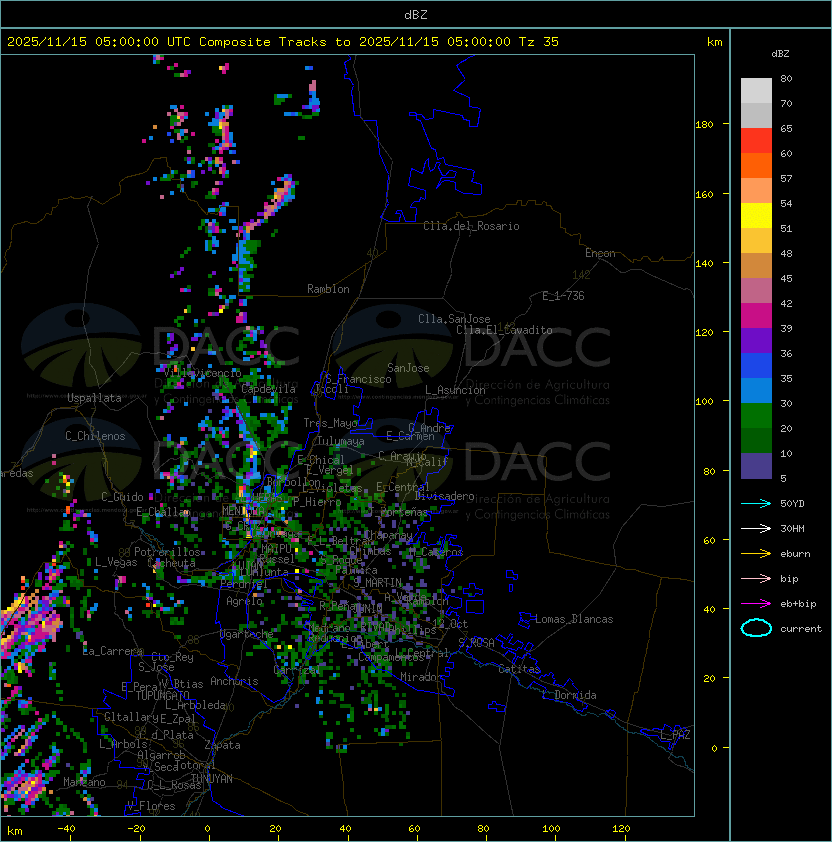832x842 pixels.
Task: Click the 'eburn' legend label
Action: [x=795, y=554]
